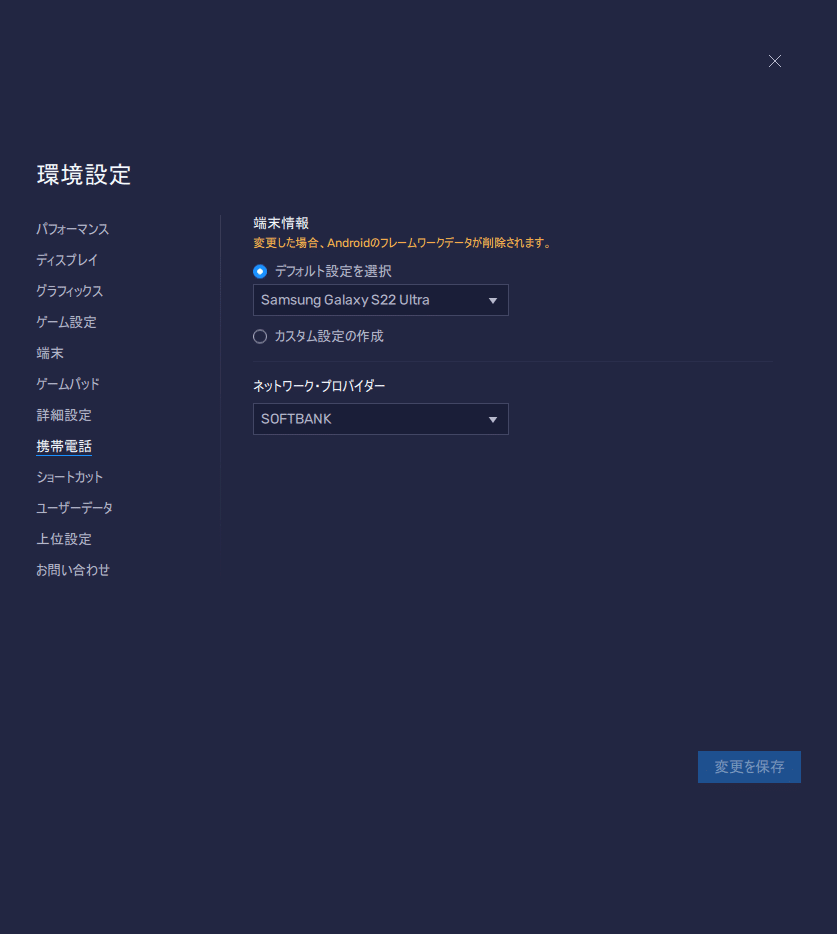Screen dimensions: 837x934
Task: Click the ネットワーク・プロバイダー label
Action: click(x=319, y=386)
